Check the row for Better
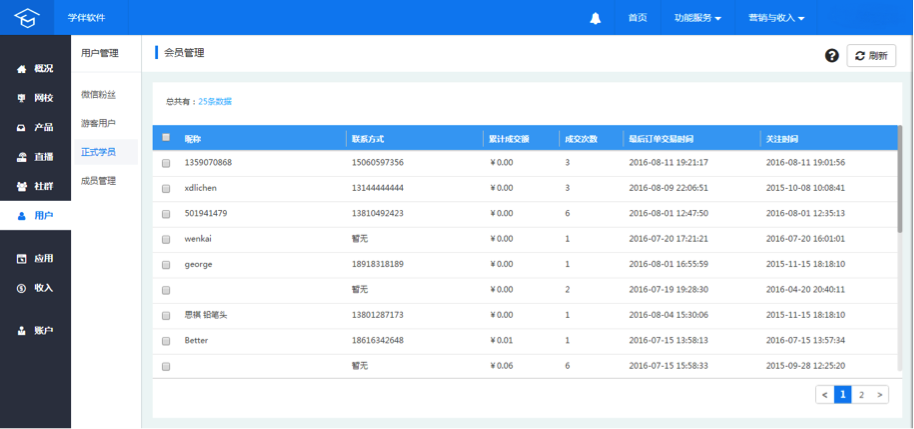The image size is (914, 429). click(x=166, y=341)
